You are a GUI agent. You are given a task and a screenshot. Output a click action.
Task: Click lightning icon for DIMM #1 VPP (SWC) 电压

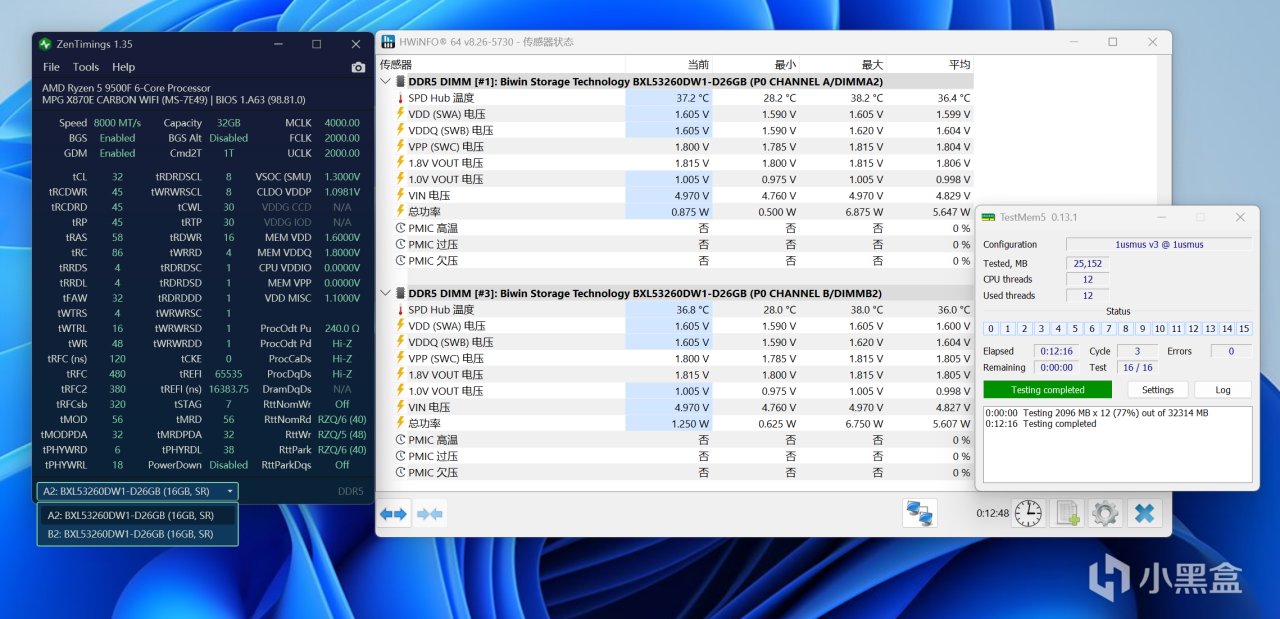tap(401, 147)
